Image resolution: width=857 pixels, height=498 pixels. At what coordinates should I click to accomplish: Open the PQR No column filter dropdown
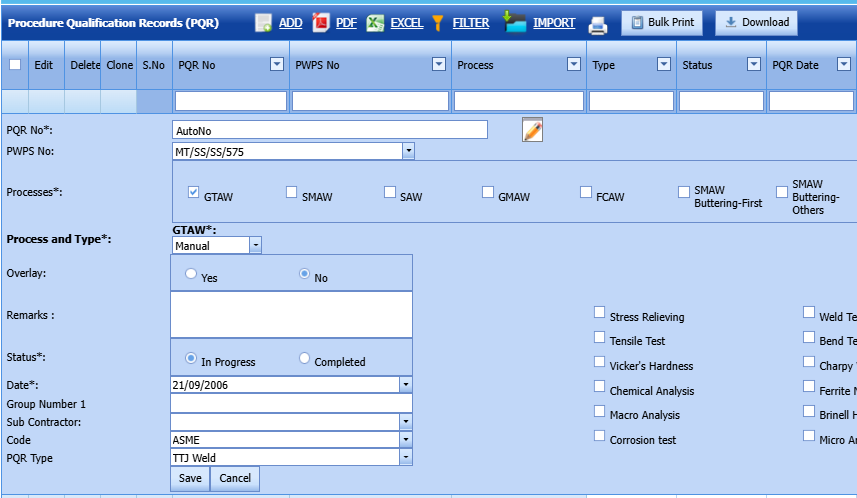(x=277, y=65)
